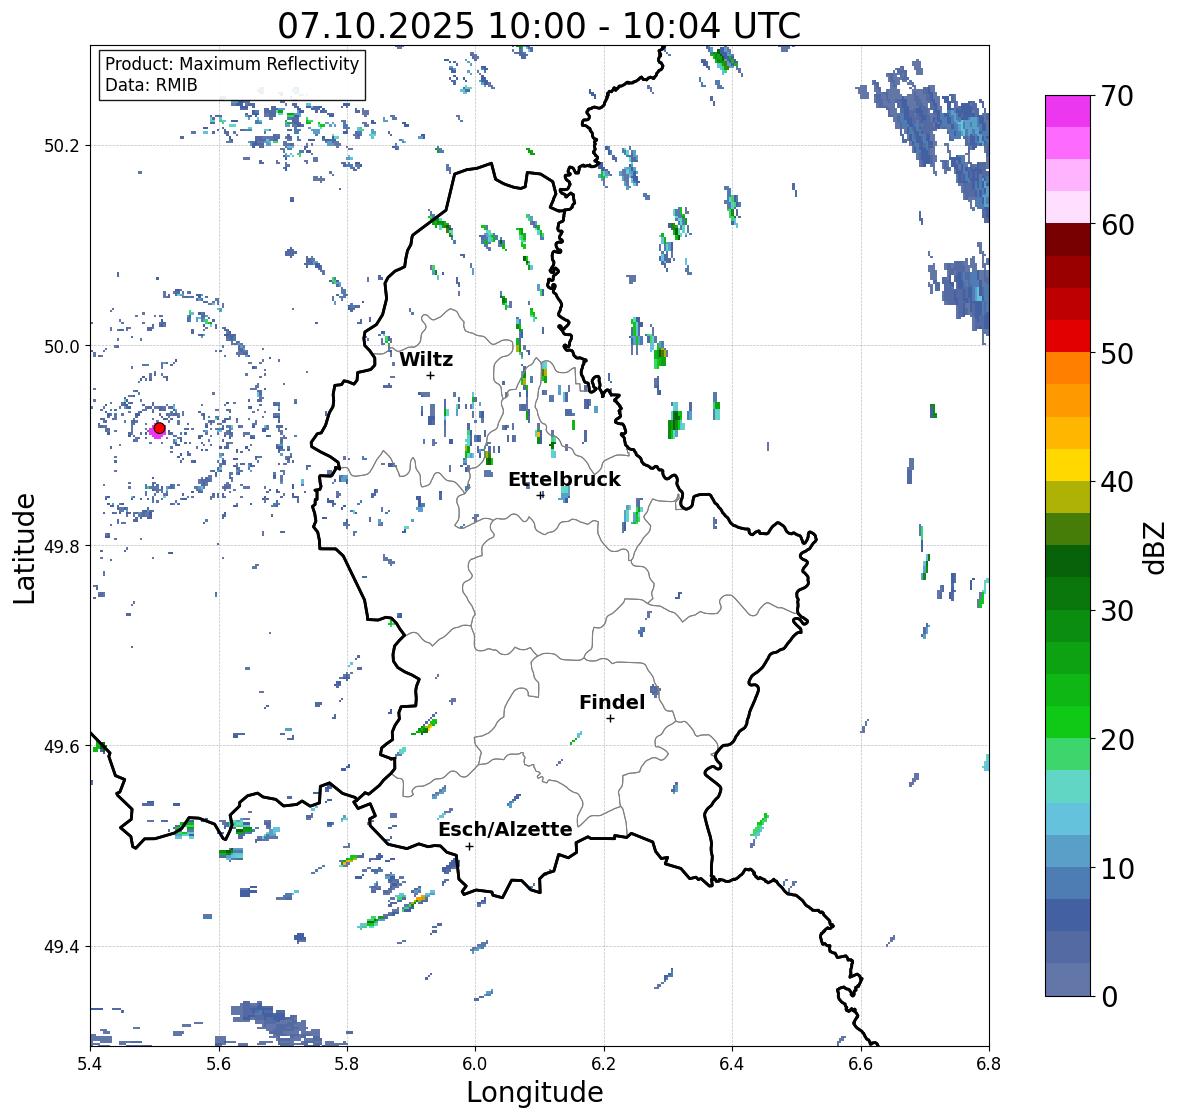The width and height of the screenshot is (1179, 1117).
Task: Click colorbar tick value 30
Action: coord(1117,611)
